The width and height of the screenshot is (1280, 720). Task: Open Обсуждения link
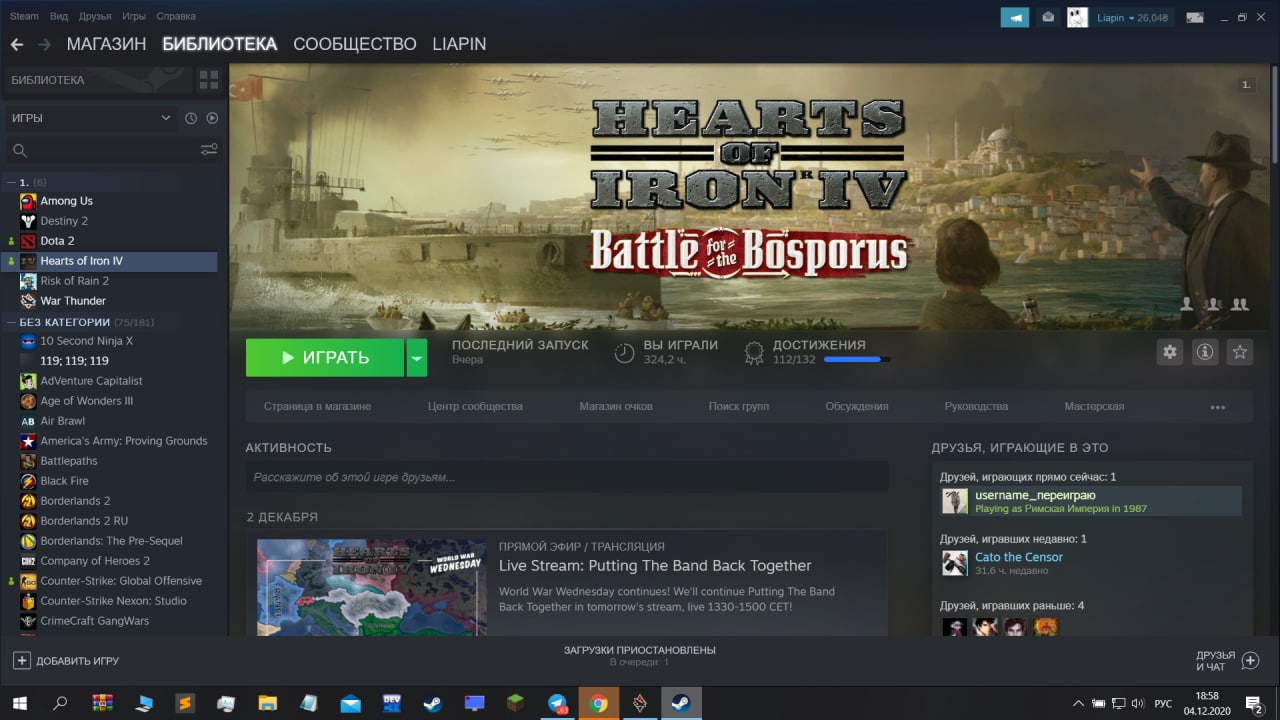[857, 407]
